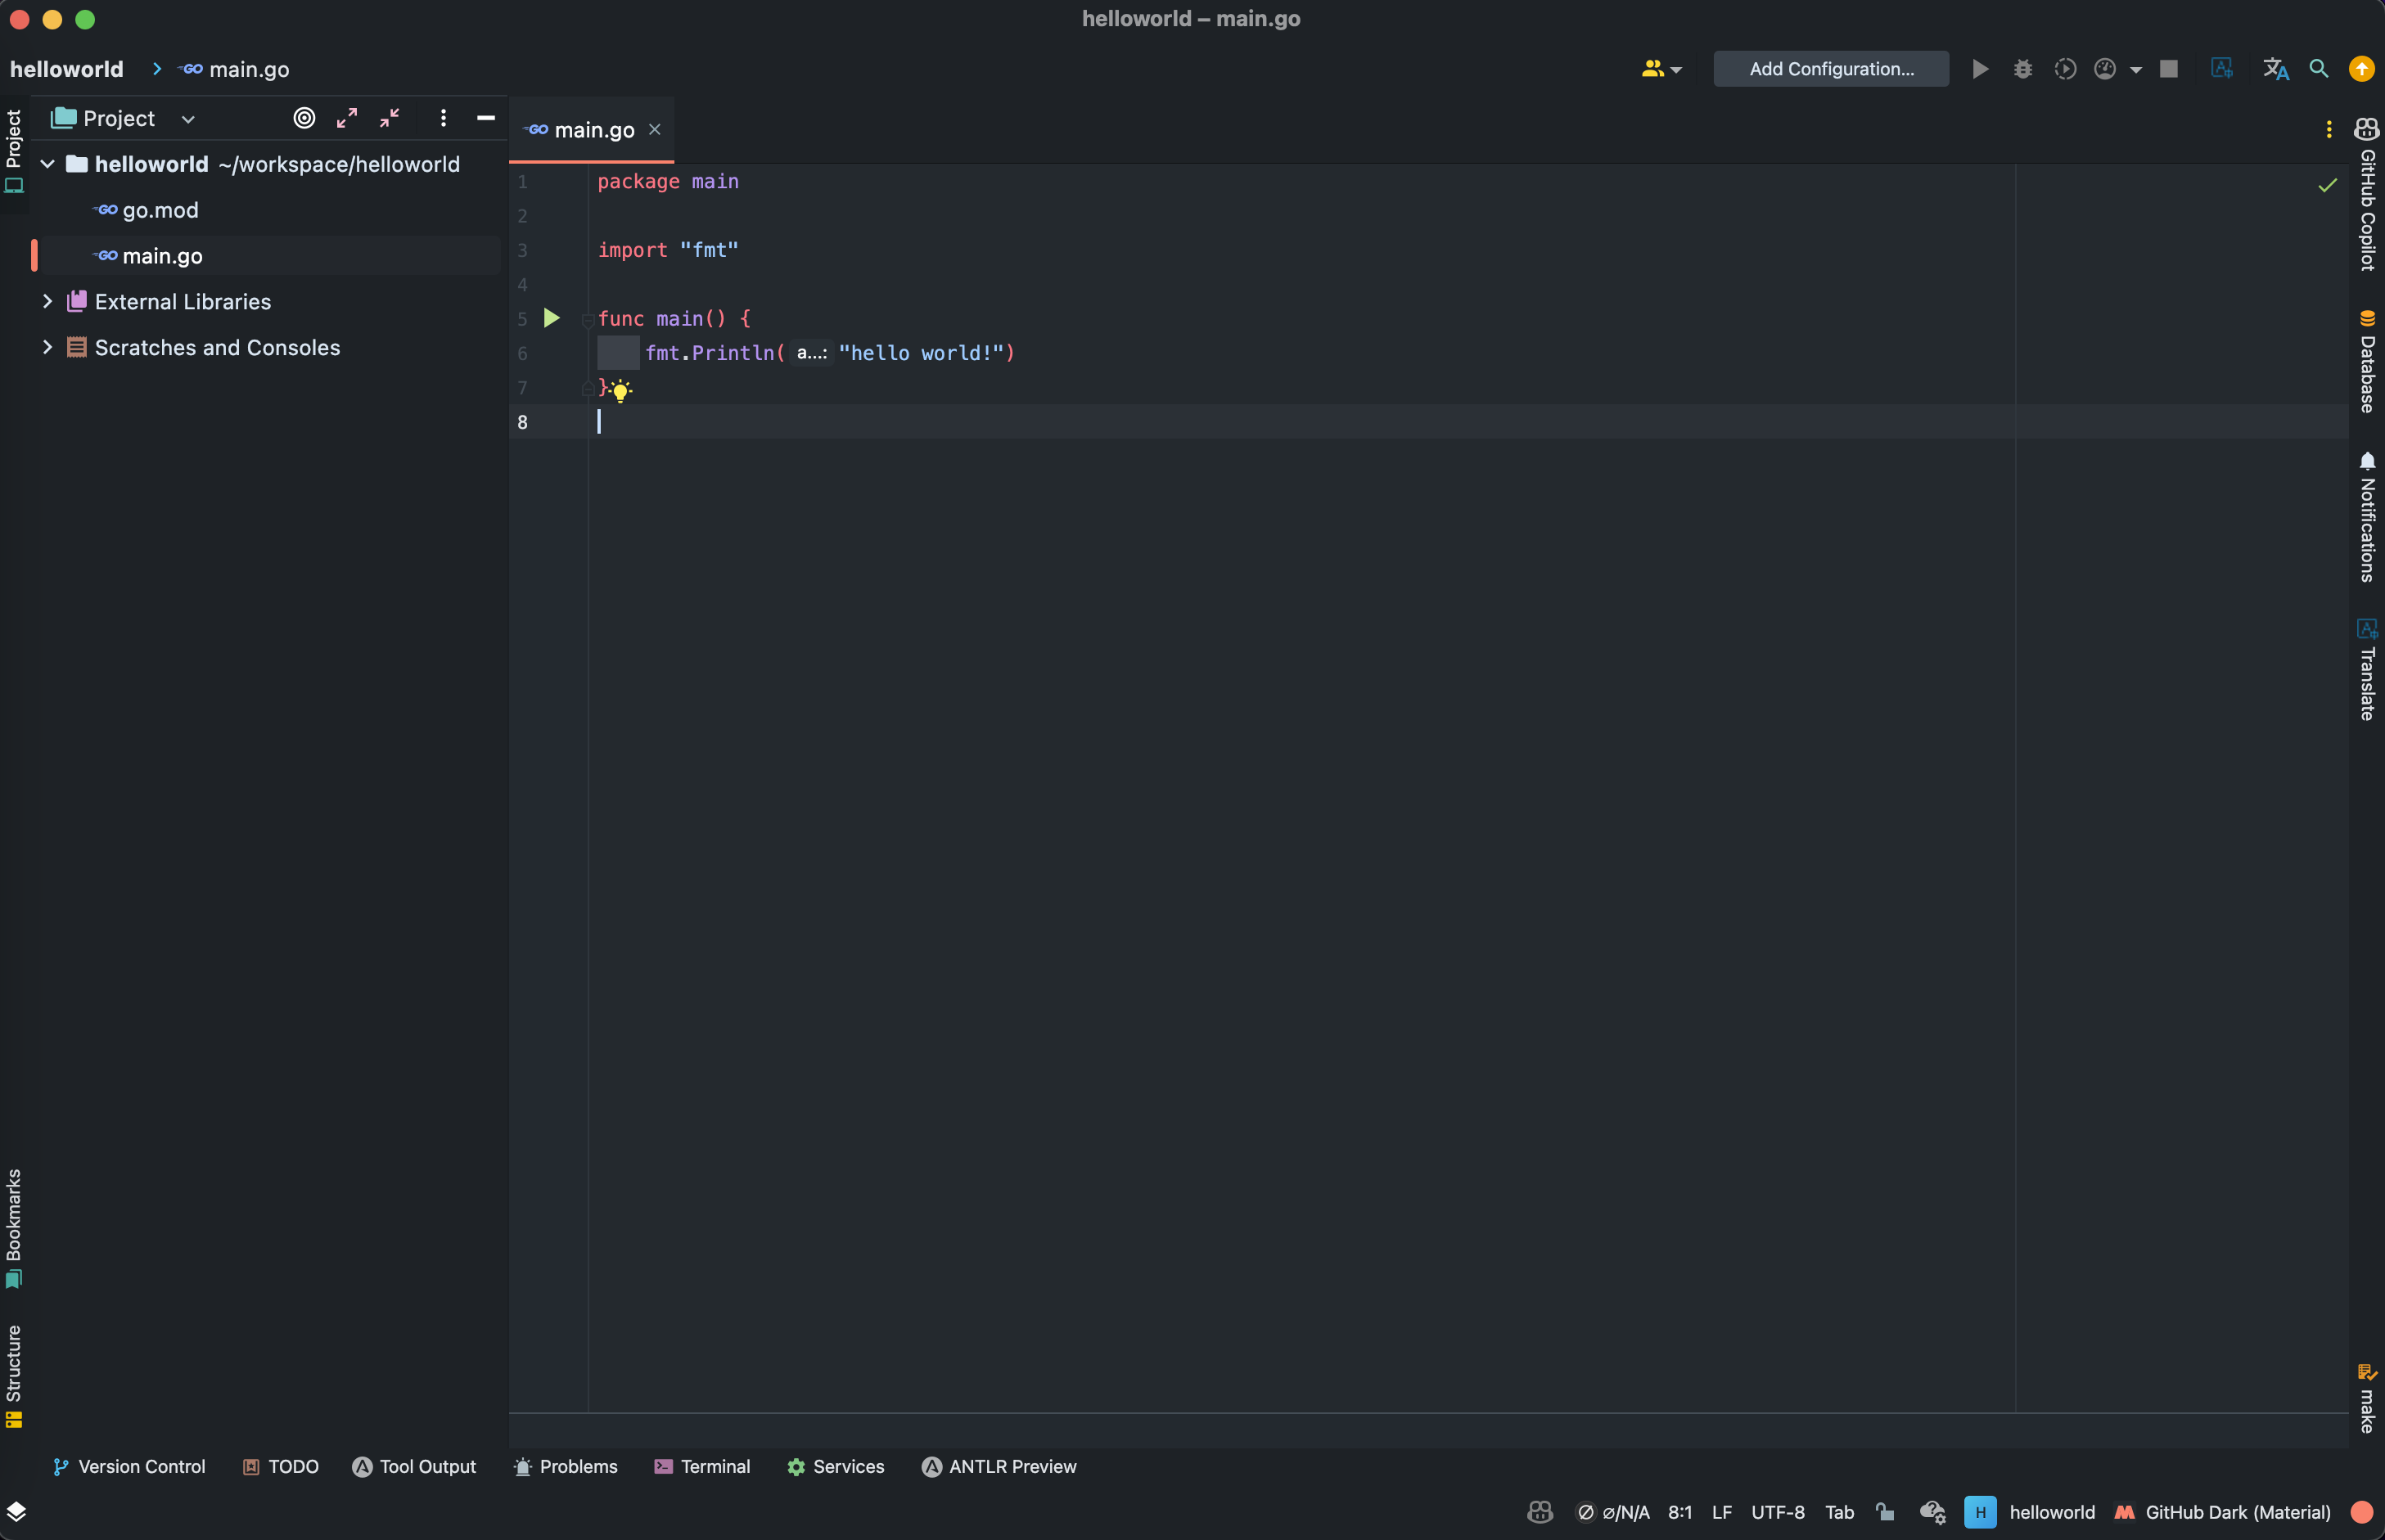Click the Add Configuration button
Screen dimensions: 2385x1540
coord(1830,69)
